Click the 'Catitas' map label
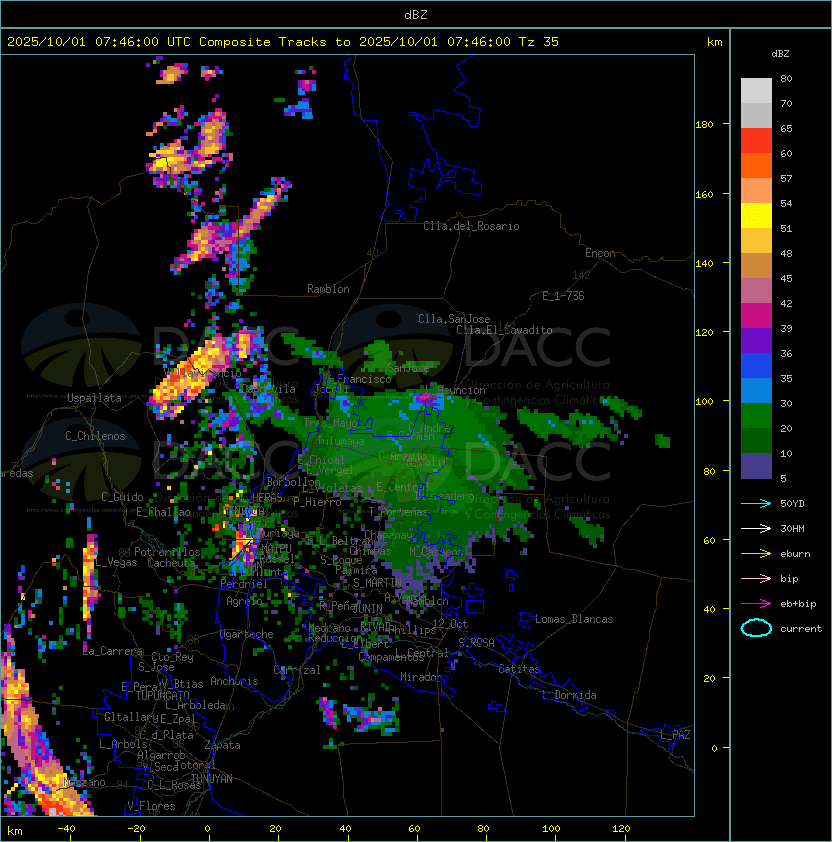This screenshot has height=842, width=832. point(519,669)
